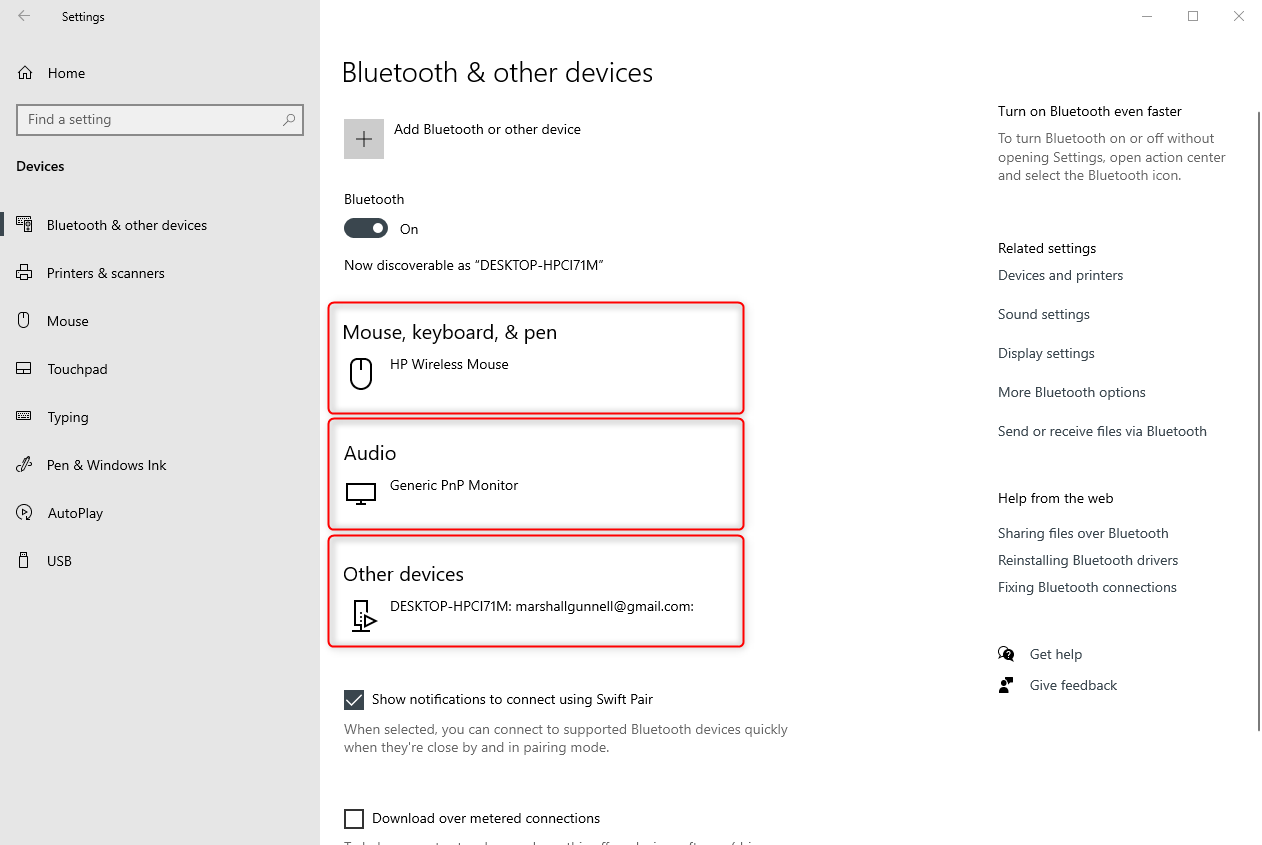Screen dimensions: 1262x845
Task: Click the Home icon in sidebar
Action: pos(22,72)
